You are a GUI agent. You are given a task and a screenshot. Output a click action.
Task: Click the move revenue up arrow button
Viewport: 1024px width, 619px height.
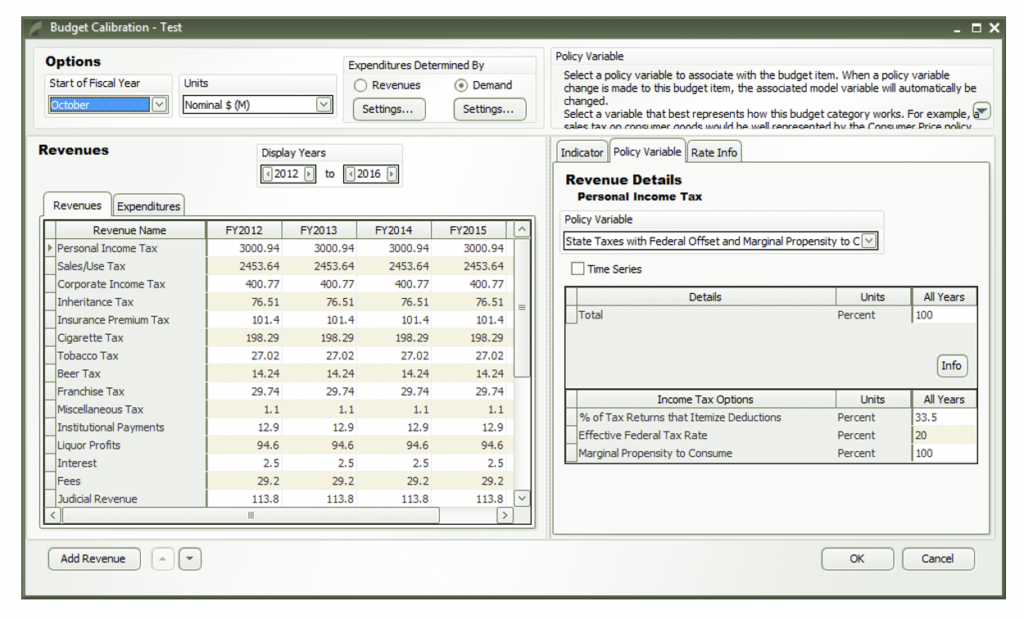(163, 559)
